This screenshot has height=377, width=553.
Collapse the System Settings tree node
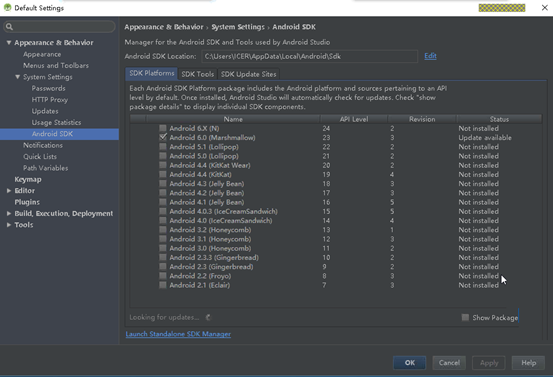[17, 77]
